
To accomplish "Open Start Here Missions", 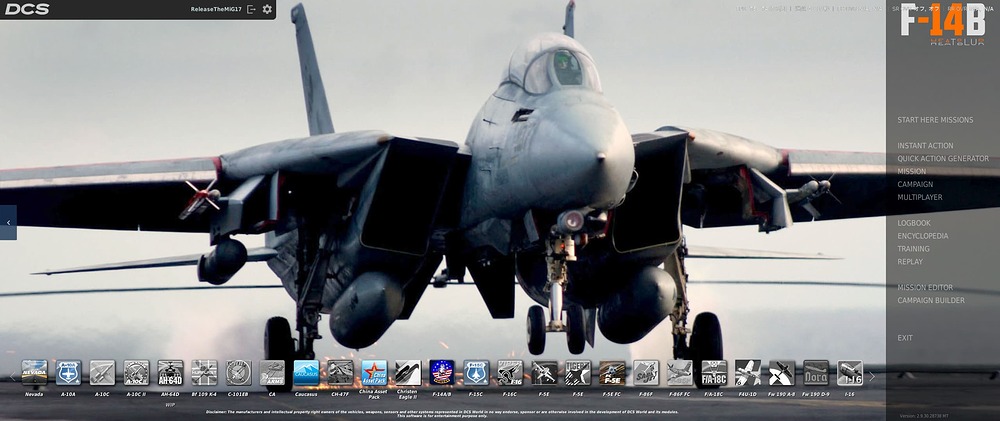I will pos(935,120).
